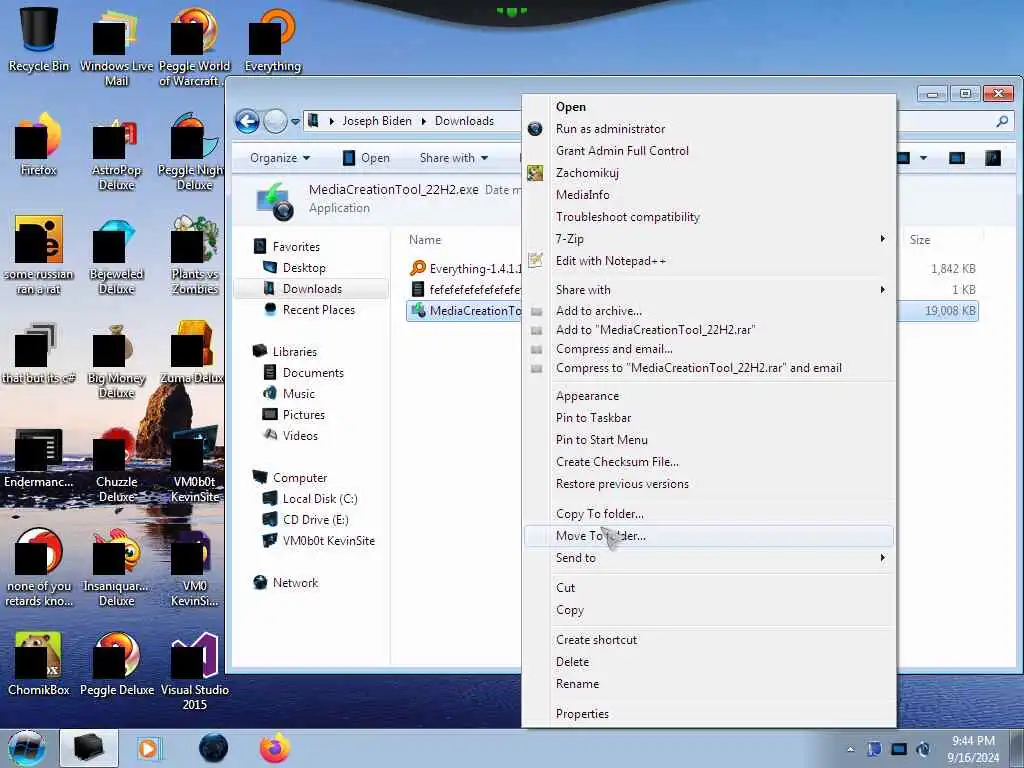Open CD Drive (E:) in sidebar
The image size is (1024, 768).
(305, 520)
